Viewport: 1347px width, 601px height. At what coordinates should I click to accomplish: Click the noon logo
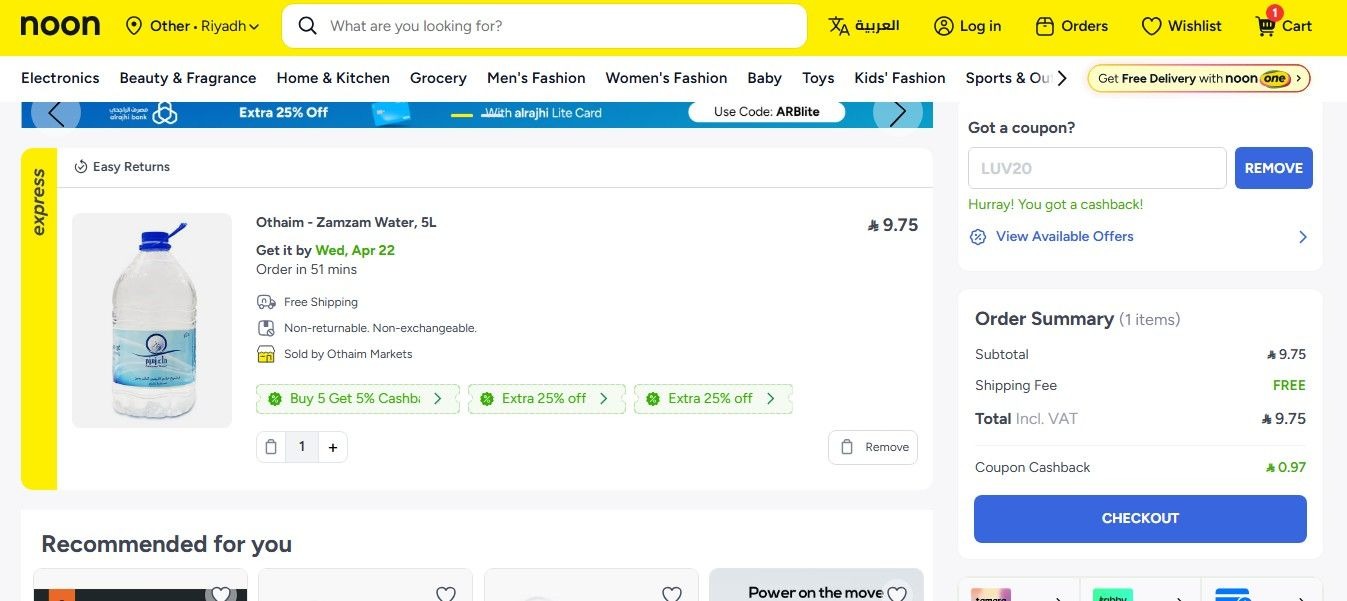pyautogui.click(x=60, y=26)
